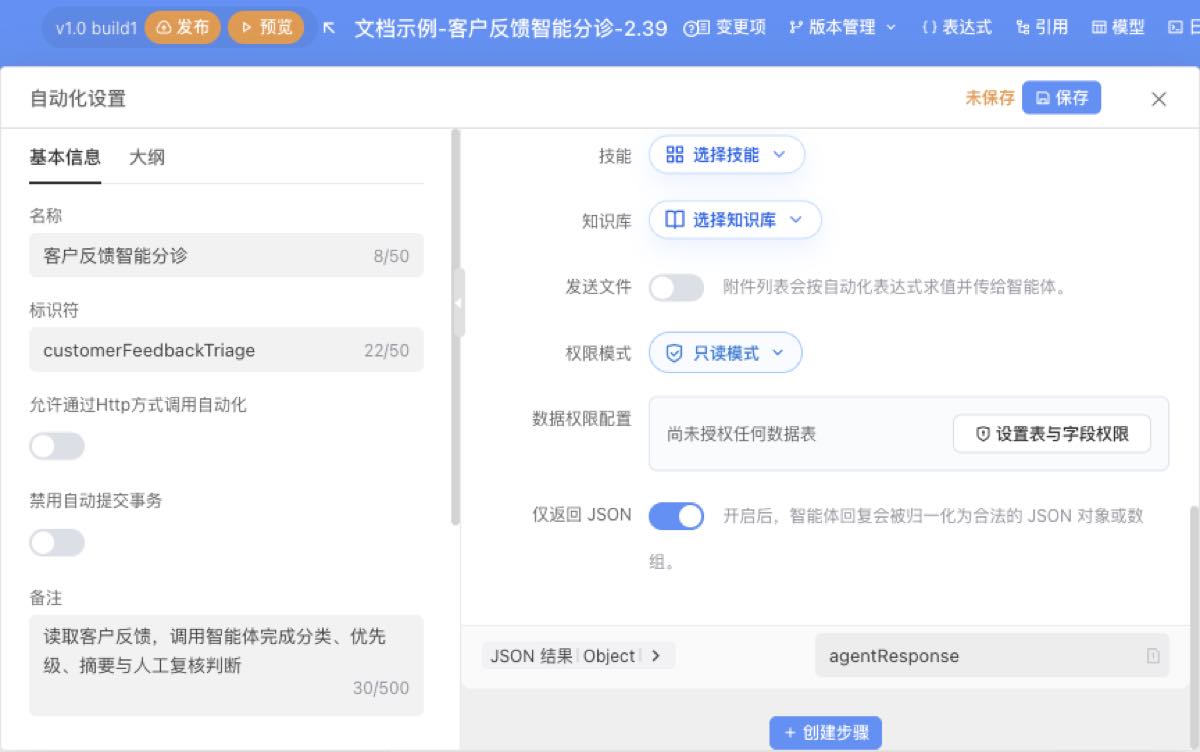
Task: Switch to the 大纲 tab
Action: pyautogui.click(x=147, y=157)
